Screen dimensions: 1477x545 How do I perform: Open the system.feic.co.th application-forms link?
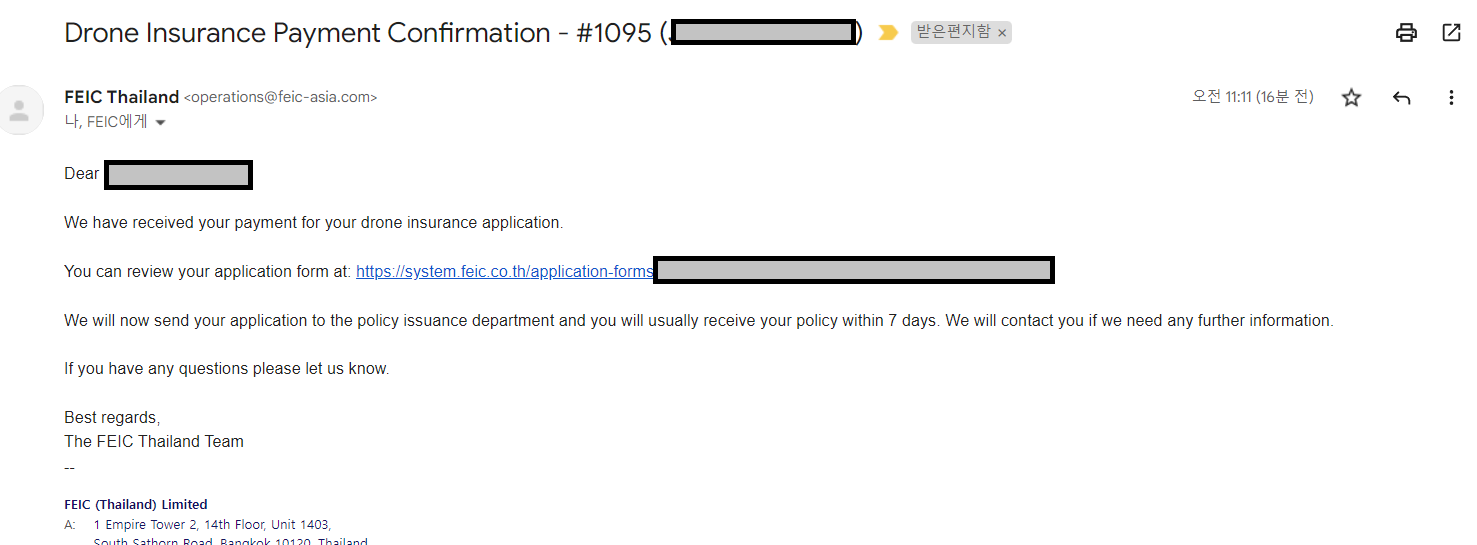pyautogui.click(x=504, y=271)
